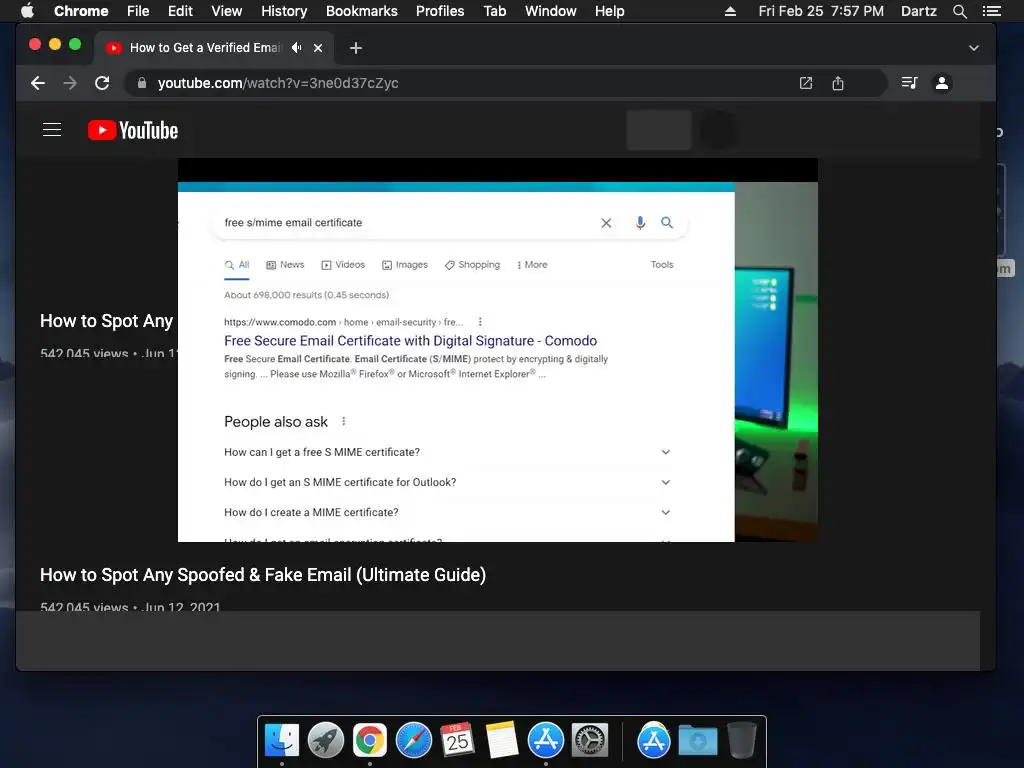The height and width of the screenshot is (768, 1024).
Task: Click the voice search microphone icon
Action: [x=640, y=223]
